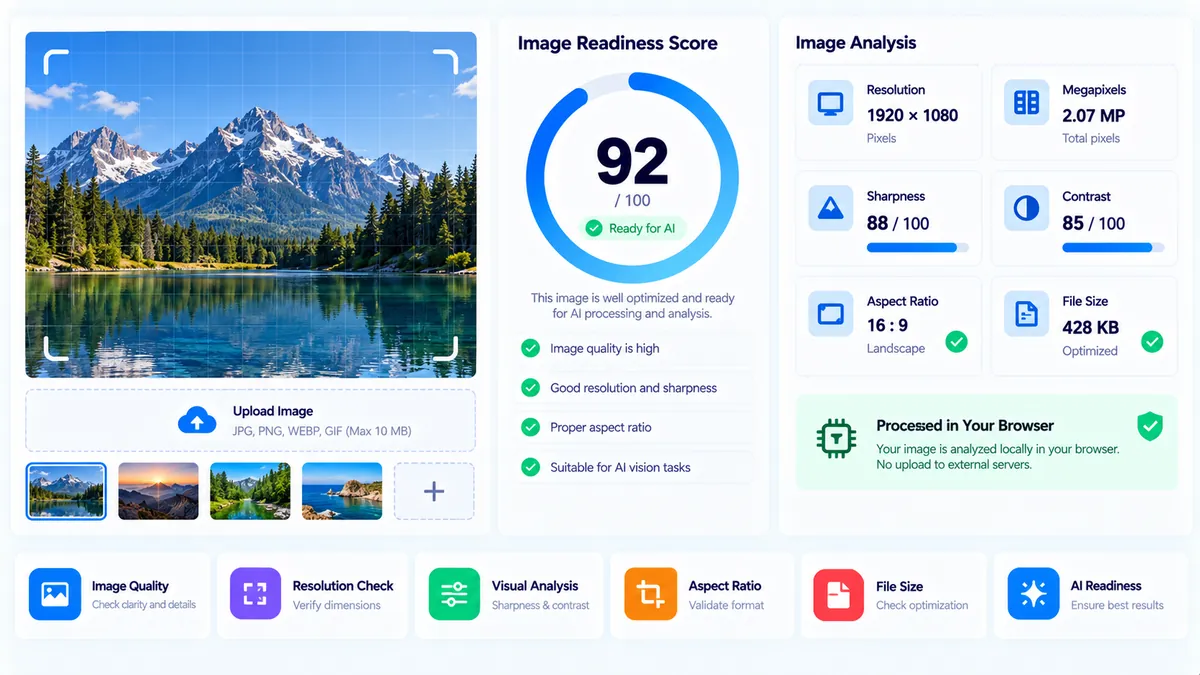Click the Aspect Ratio rectangle icon
The width and height of the screenshot is (1200, 675).
pyautogui.click(x=830, y=314)
